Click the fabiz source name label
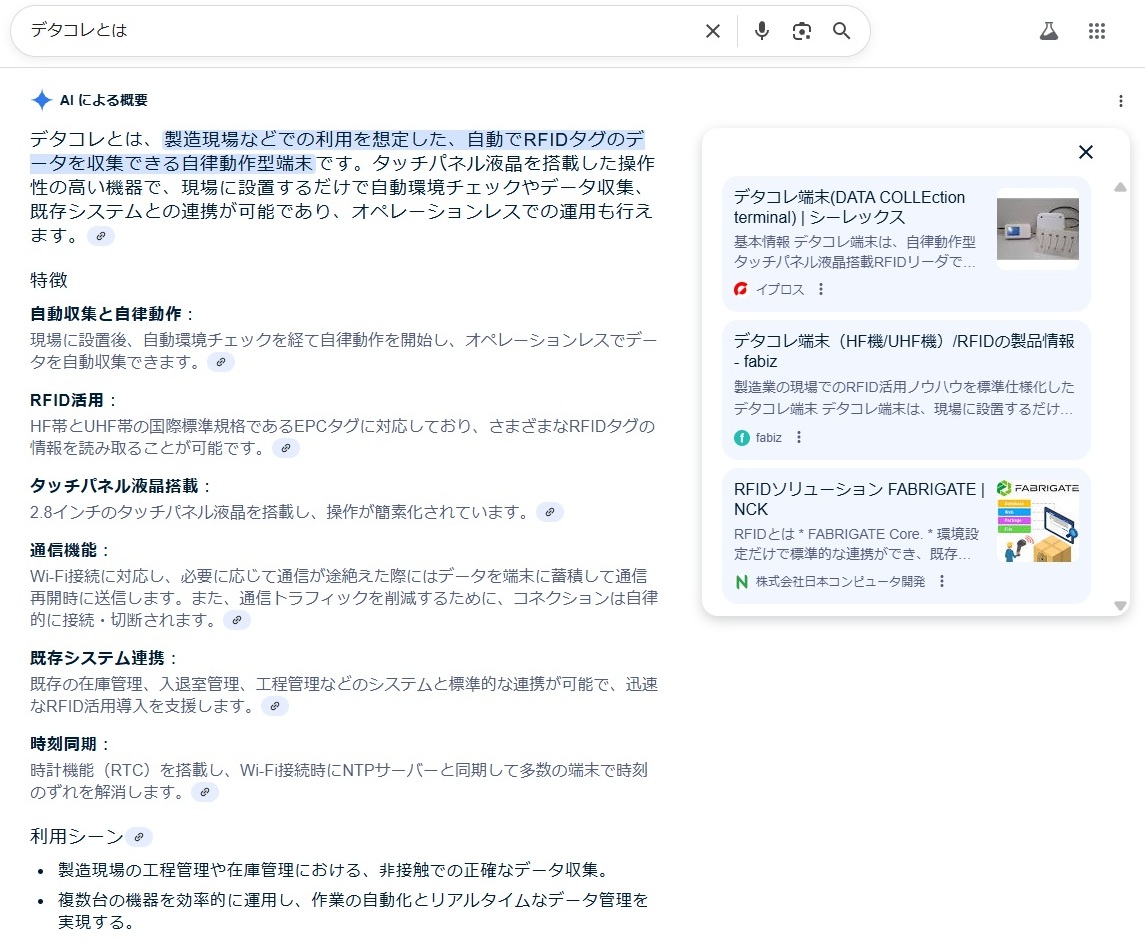1145x945 pixels. [768, 437]
